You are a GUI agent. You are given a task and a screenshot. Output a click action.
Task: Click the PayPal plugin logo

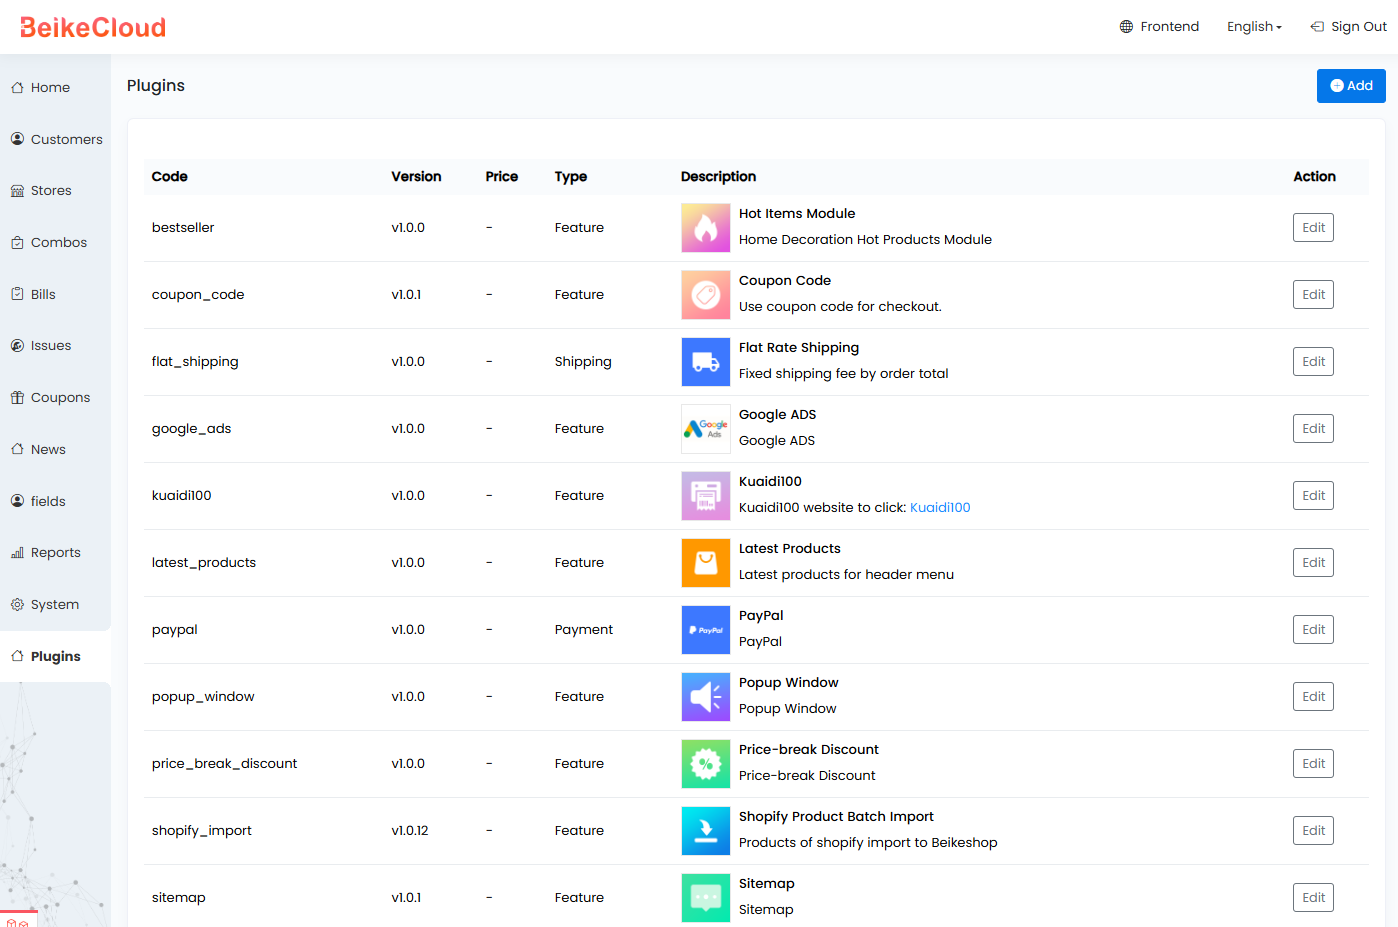click(706, 630)
